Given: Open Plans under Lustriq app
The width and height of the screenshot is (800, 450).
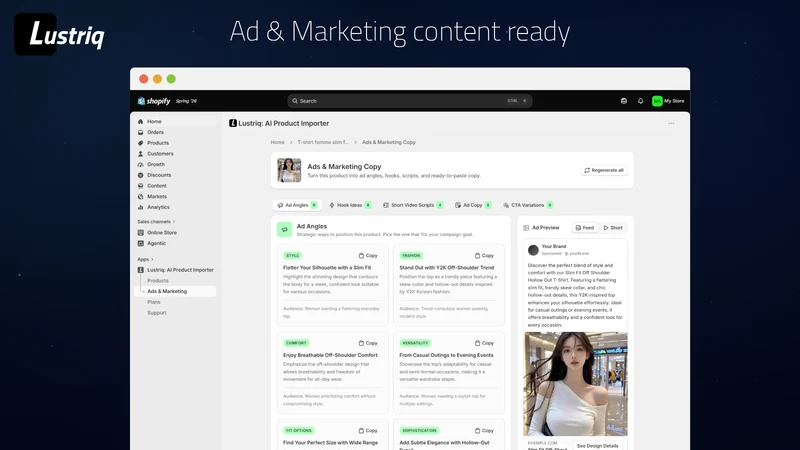Looking at the screenshot, I should (154, 302).
